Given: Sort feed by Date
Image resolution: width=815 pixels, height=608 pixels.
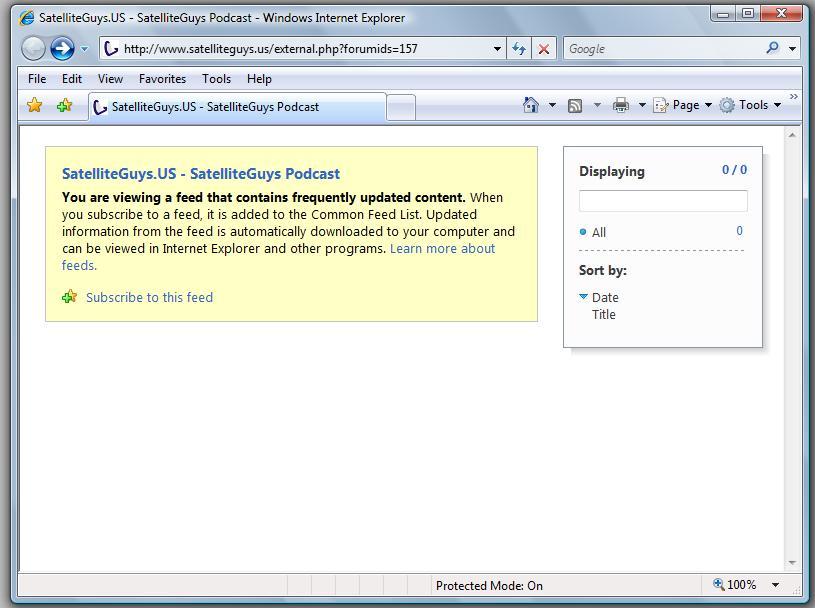Looking at the screenshot, I should tap(605, 297).
